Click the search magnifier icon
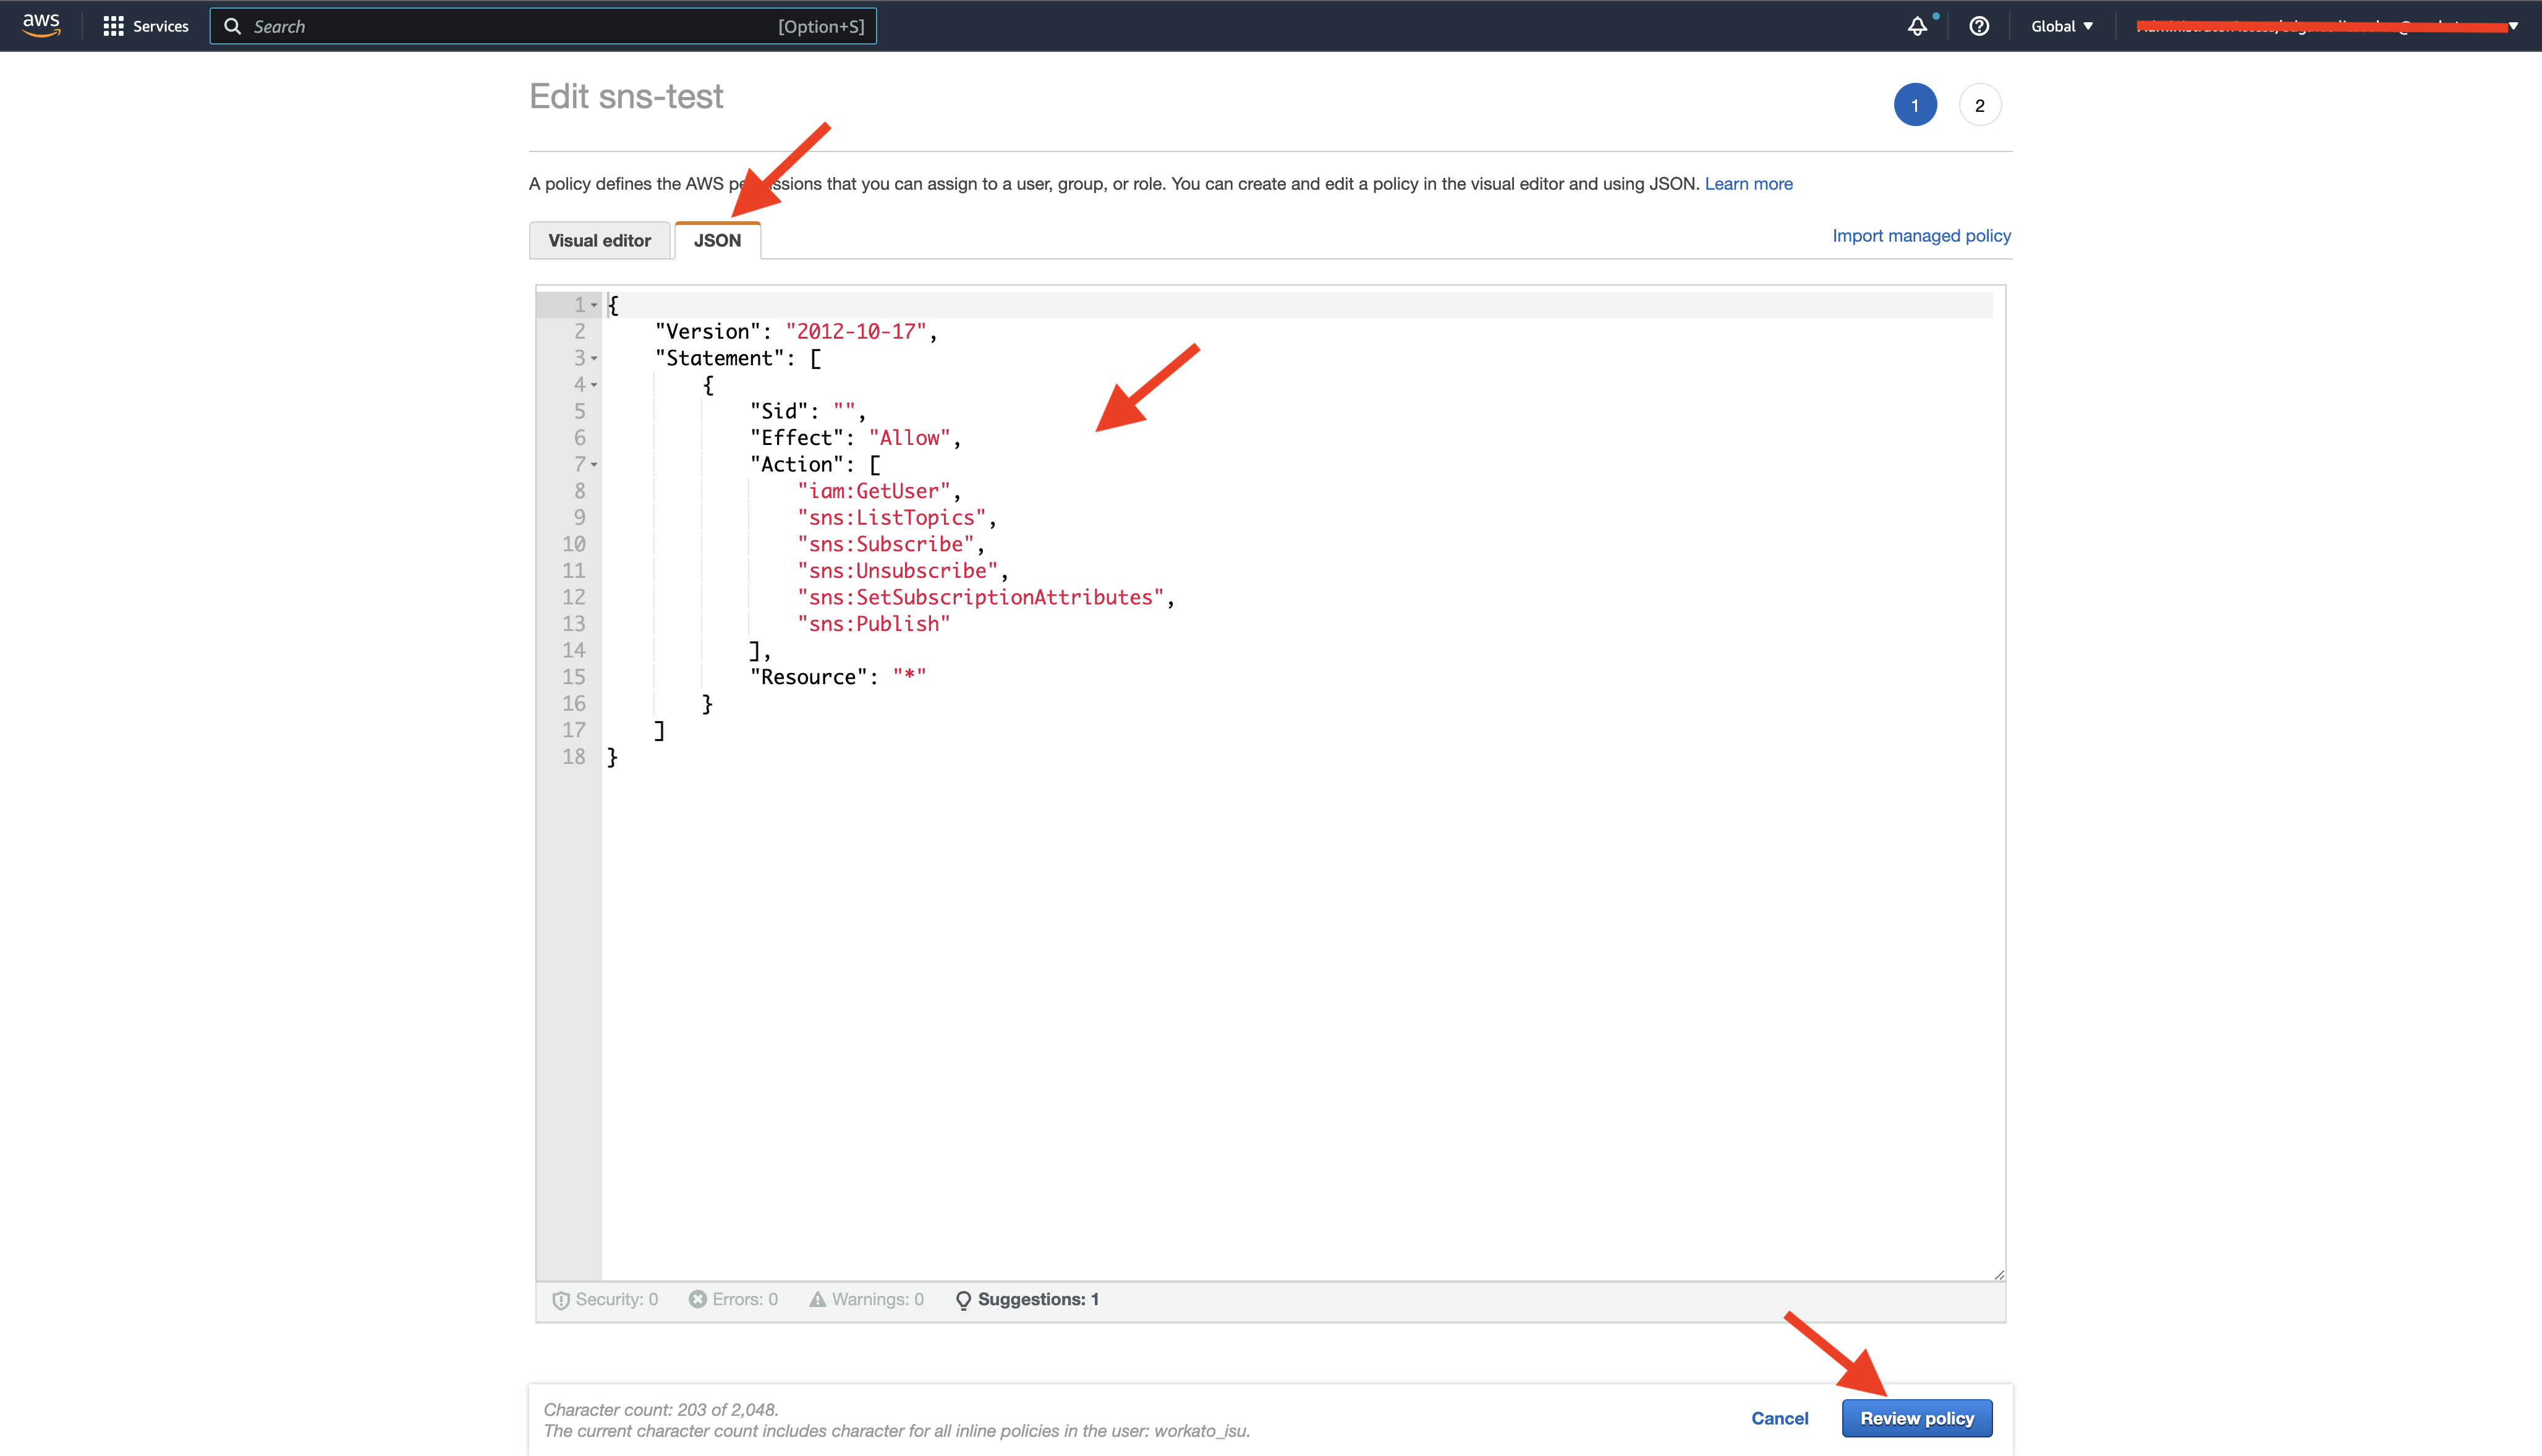The width and height of the screenshot is (2542, 1456). point(233,26)
